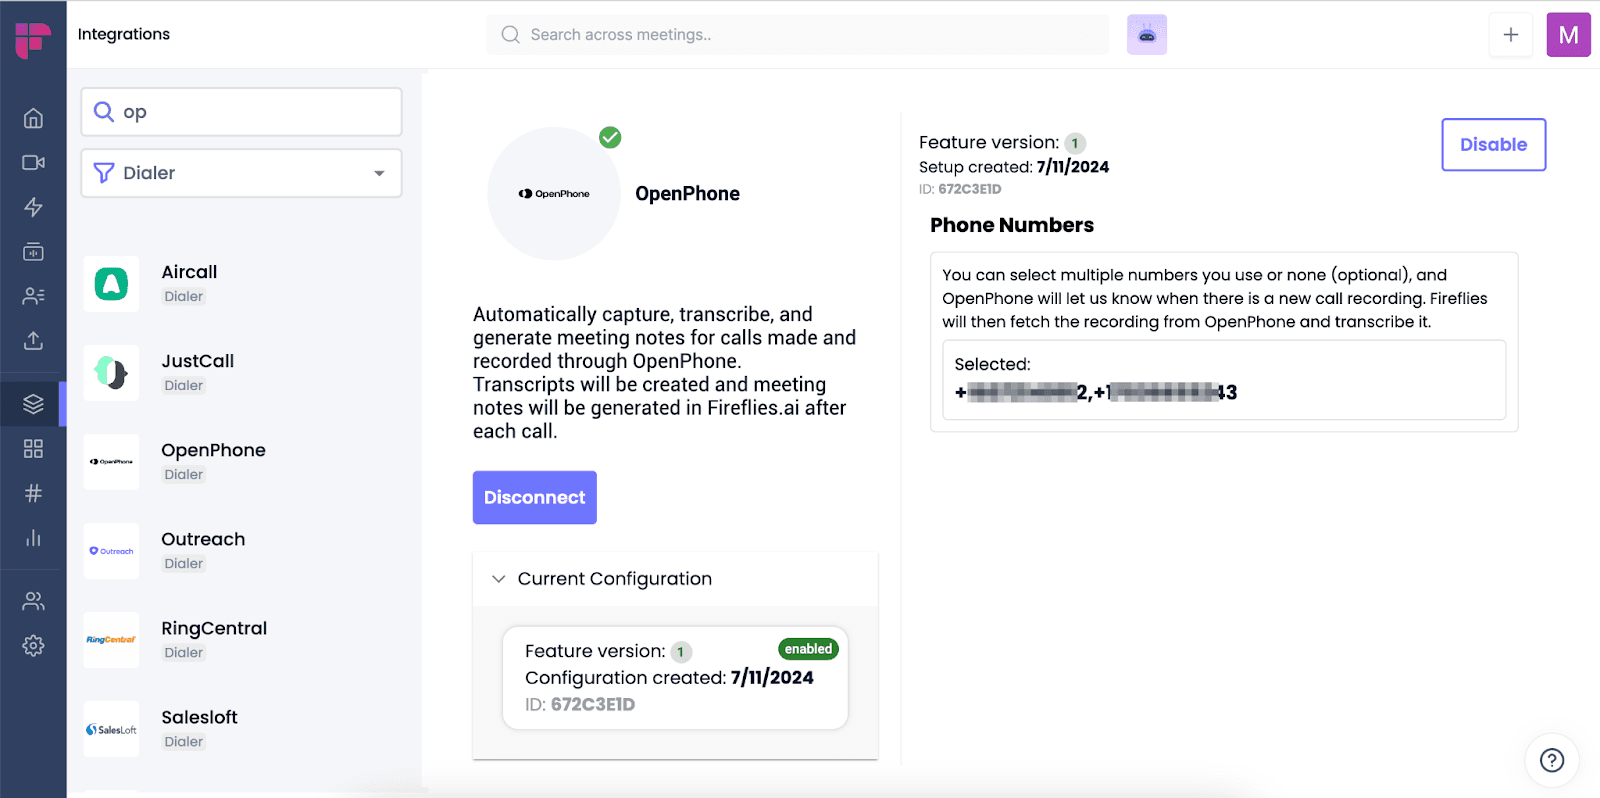Open the help question mark icon
Image resolution: width=1600 pixels, height=798 pixels.
1552,760
